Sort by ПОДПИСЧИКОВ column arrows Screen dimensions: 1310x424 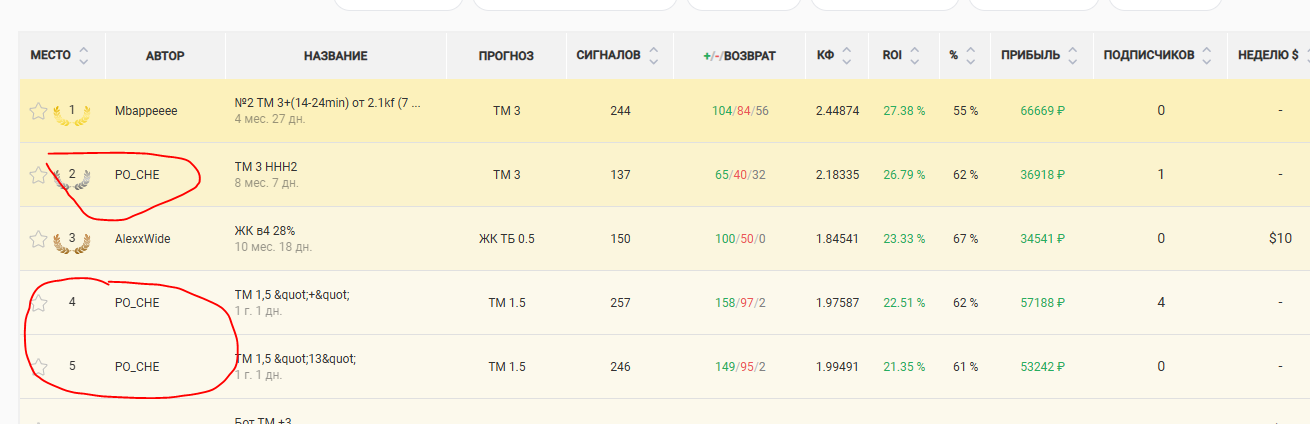1207,56
